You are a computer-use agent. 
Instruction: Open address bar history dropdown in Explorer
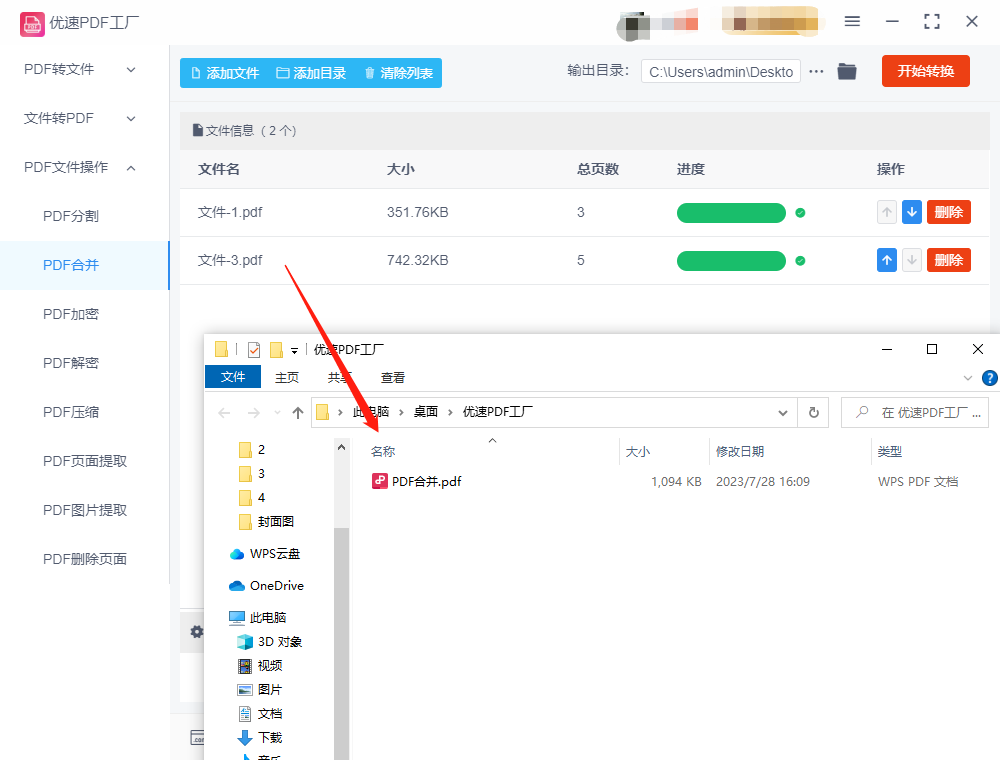point(783,413)
